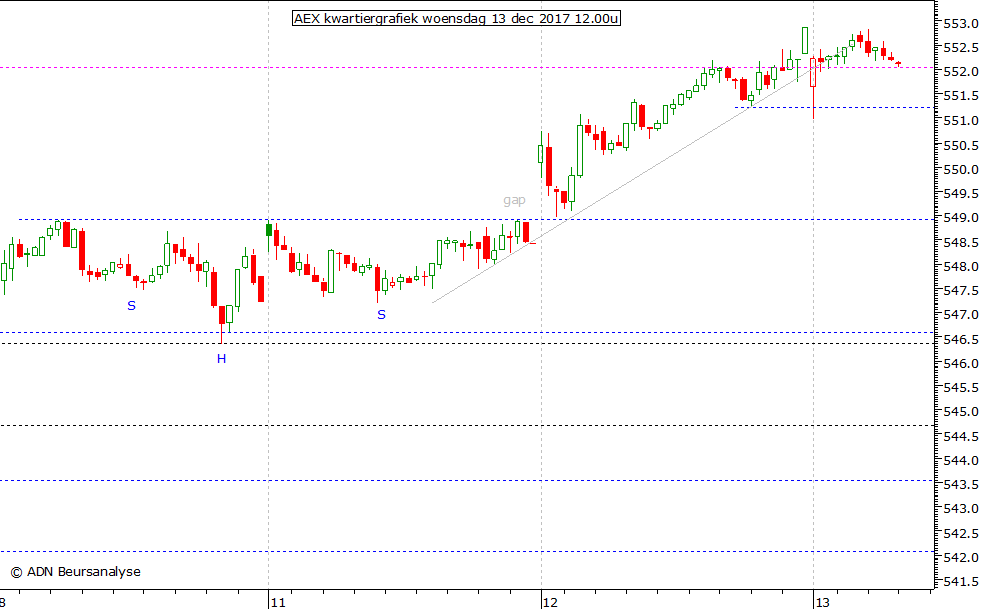Click the 550.0 price axis label

961,169
